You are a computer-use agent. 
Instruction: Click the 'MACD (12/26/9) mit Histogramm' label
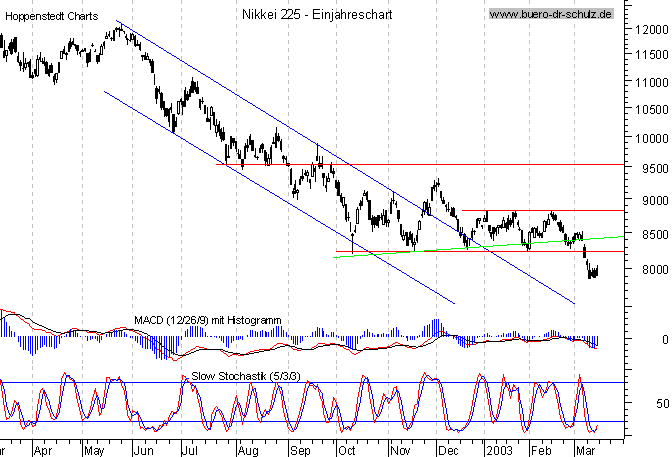[208, 320]
